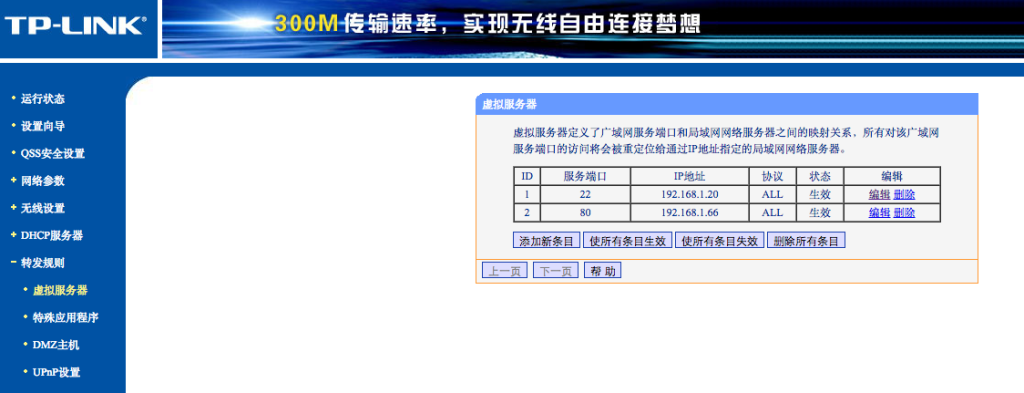This screenshot has width=1024, height=393.
Task: Expand DHCP服务器 section
Action: (52, 236)
